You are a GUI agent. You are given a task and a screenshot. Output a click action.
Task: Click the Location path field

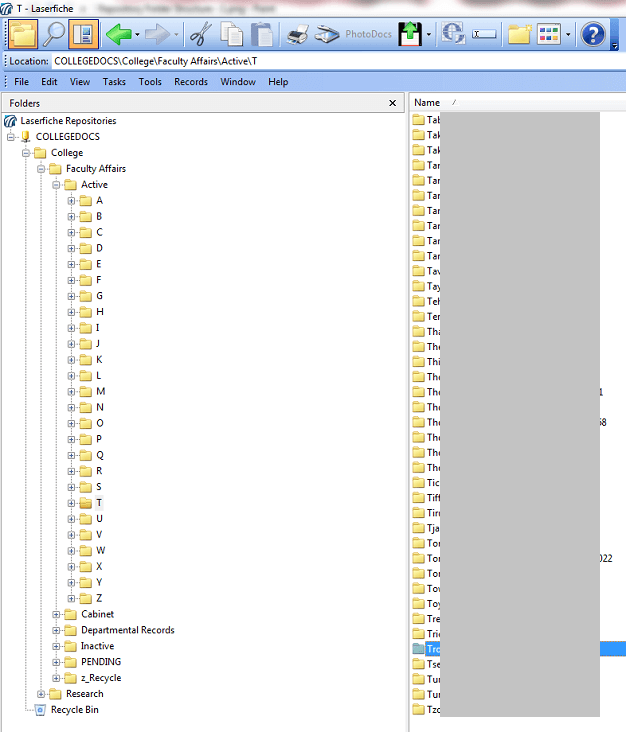pyautogui.click(x=338, y=61)
